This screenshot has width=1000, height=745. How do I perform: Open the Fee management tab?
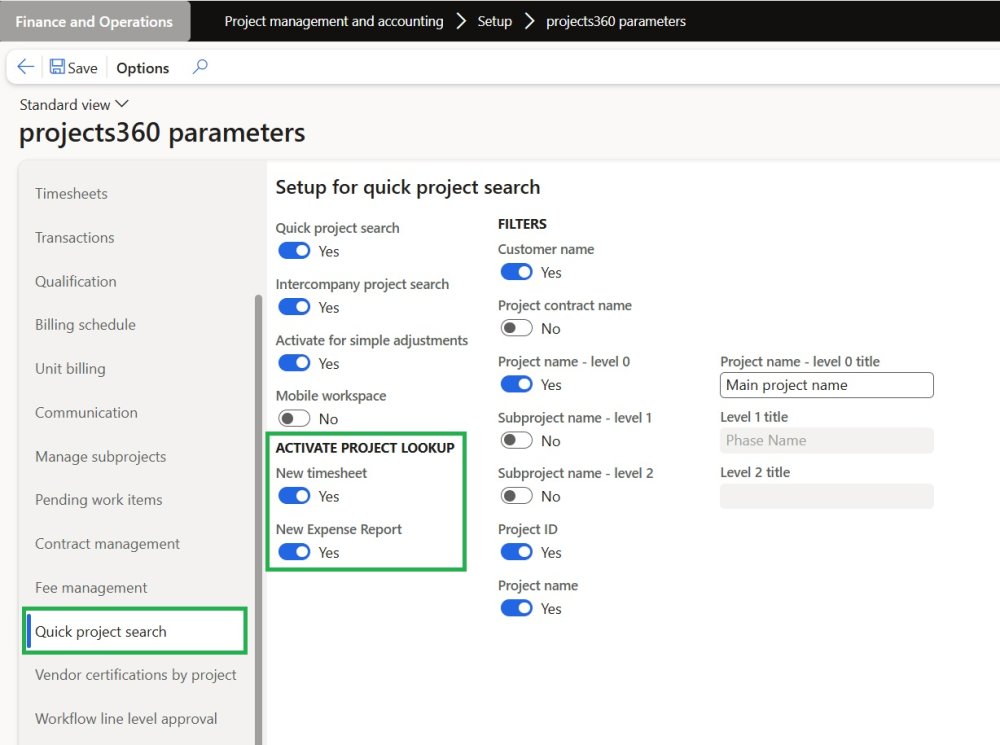pos(91,588)
